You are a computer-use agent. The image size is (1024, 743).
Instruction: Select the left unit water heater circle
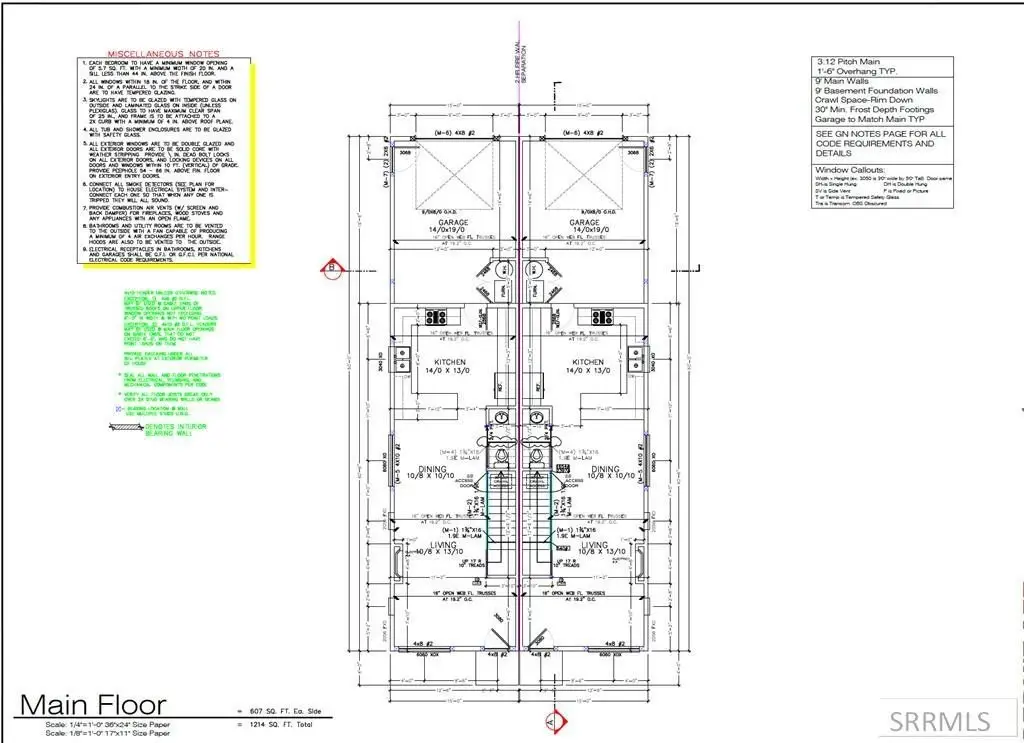pyautogui.click(x=503, y=271)
